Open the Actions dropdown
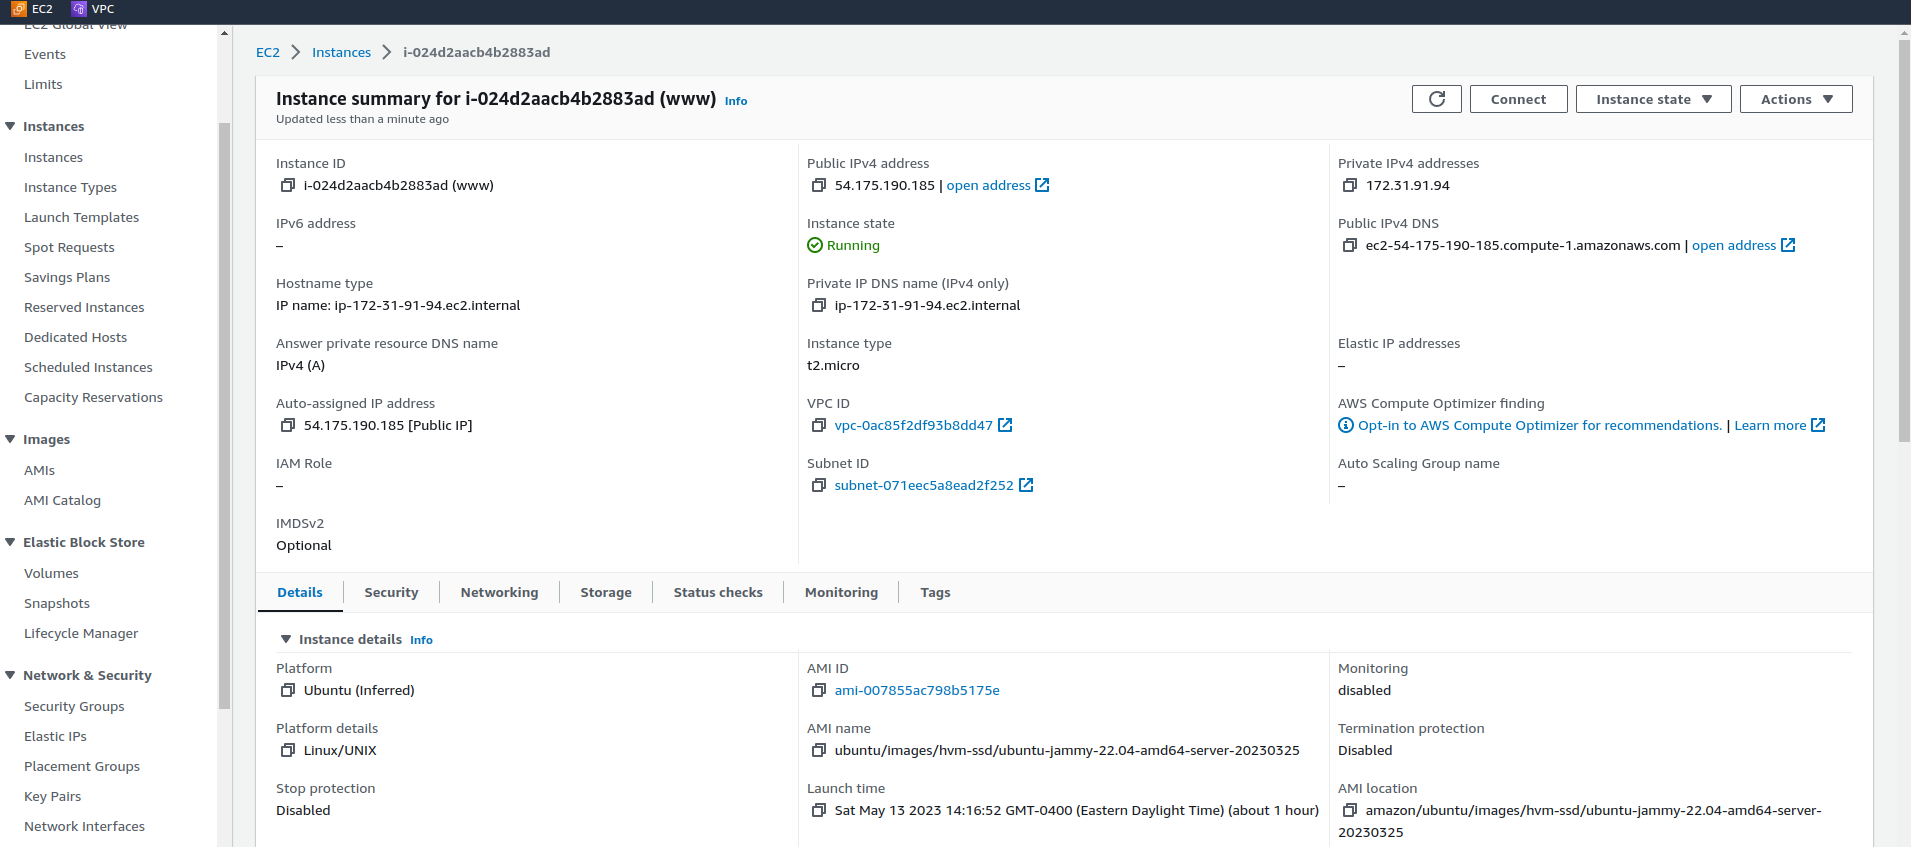This screenshot has width=1911, height=847. [1796, 99]
